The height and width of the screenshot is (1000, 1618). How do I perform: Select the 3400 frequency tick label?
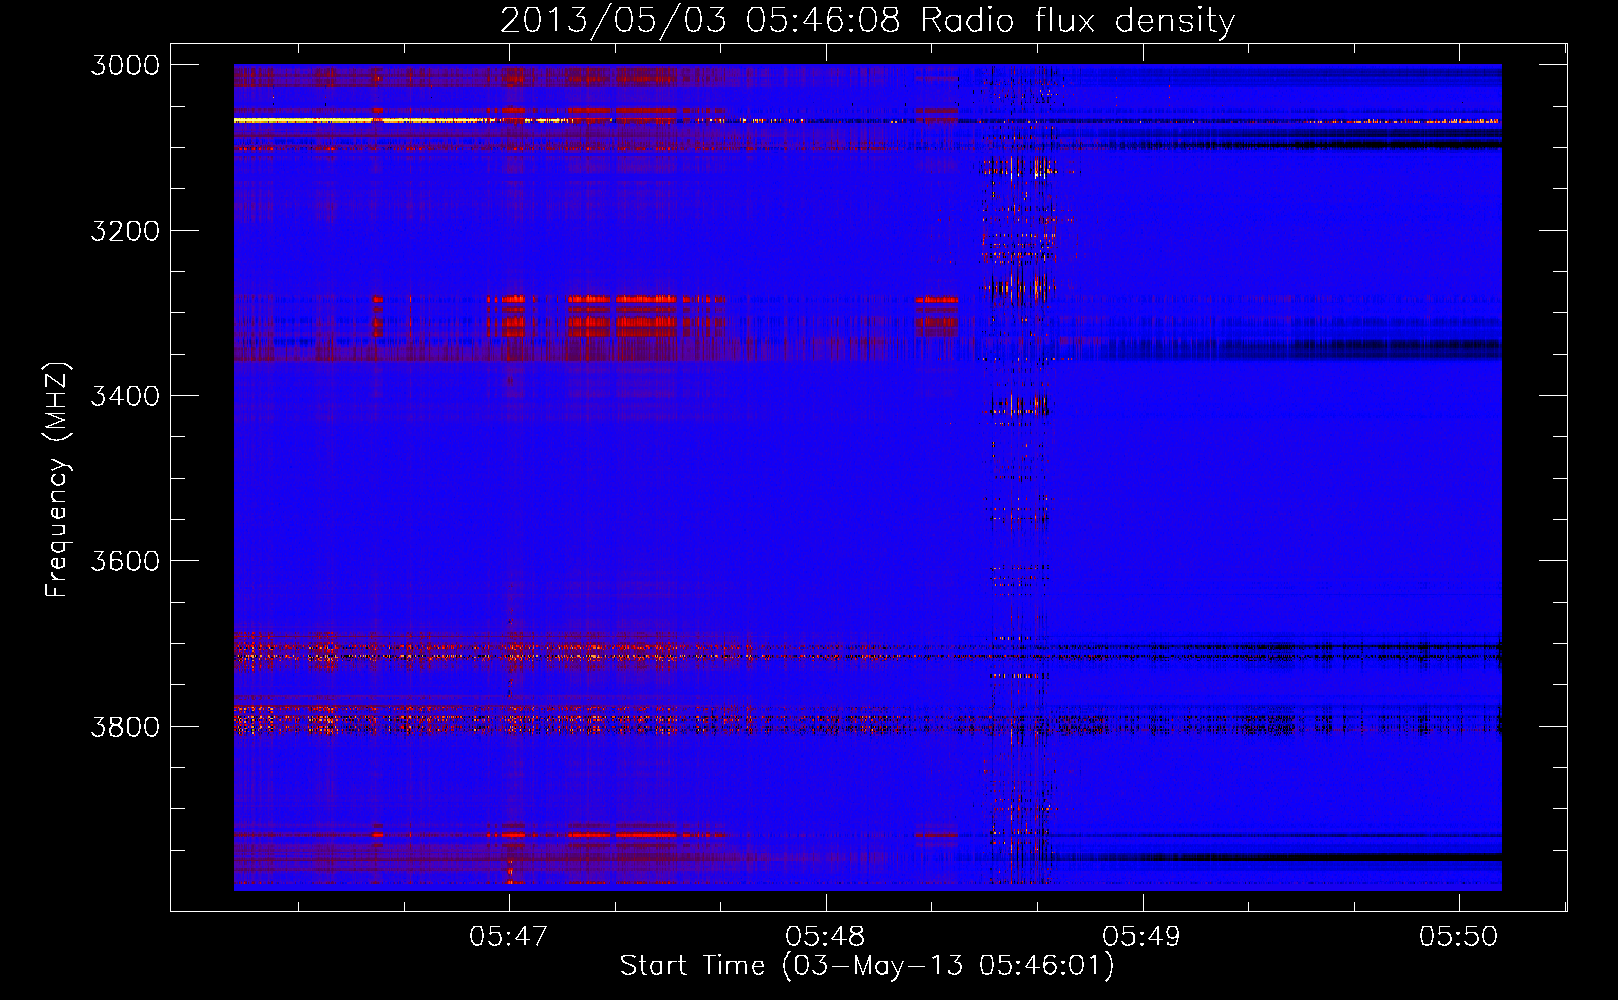(125, 396)
